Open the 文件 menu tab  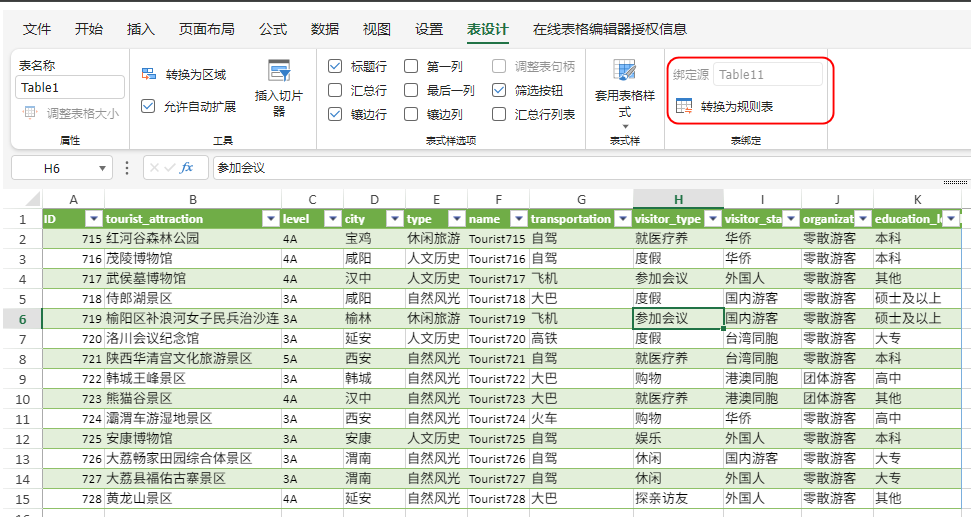point(37,29)
